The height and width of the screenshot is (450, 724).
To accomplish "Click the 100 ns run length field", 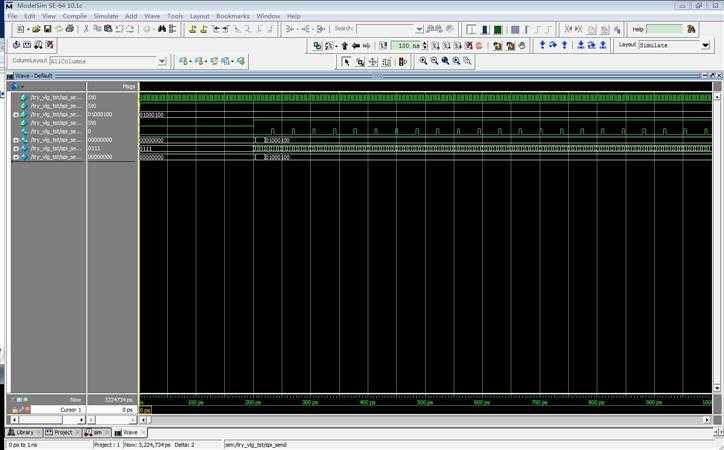I will tap(406, 46).
